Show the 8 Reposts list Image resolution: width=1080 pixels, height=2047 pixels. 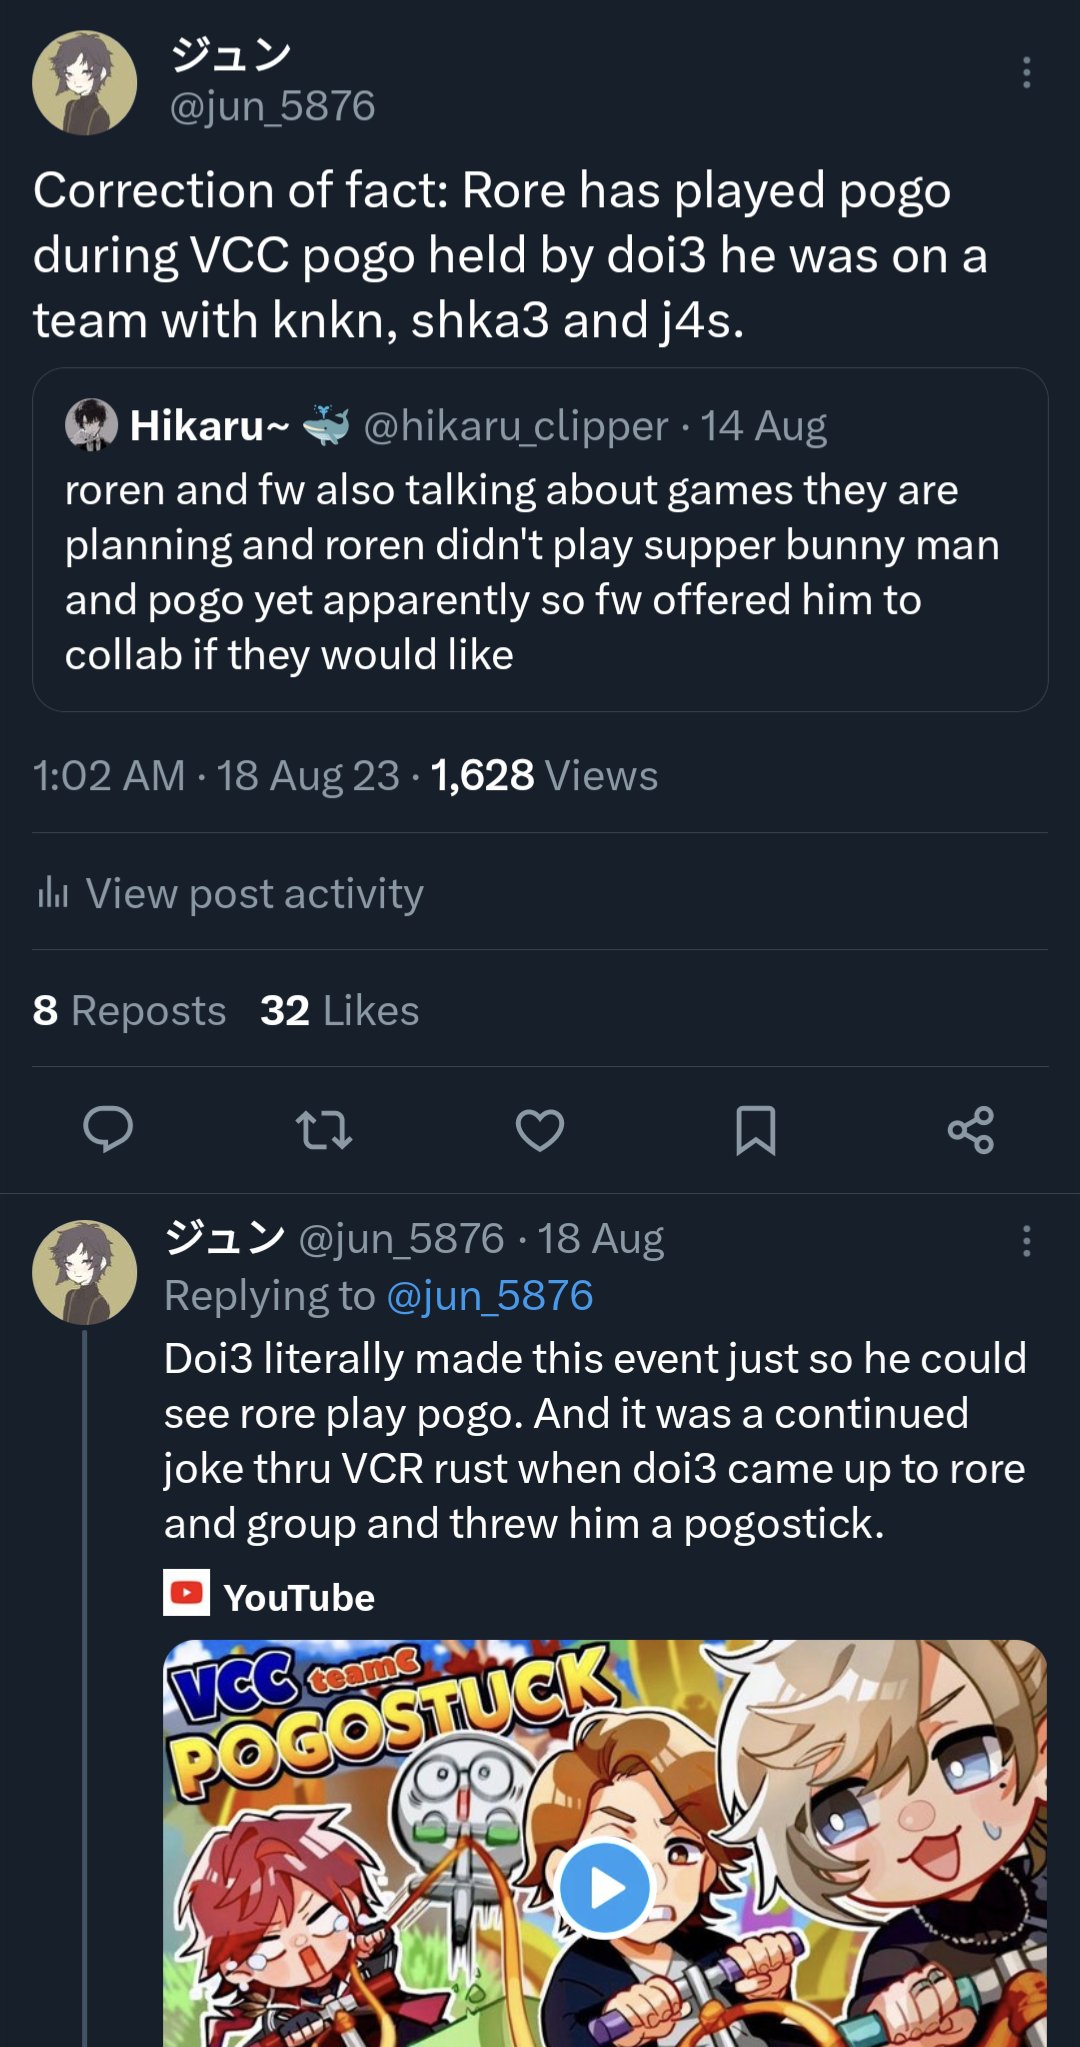pos(129,1010)
